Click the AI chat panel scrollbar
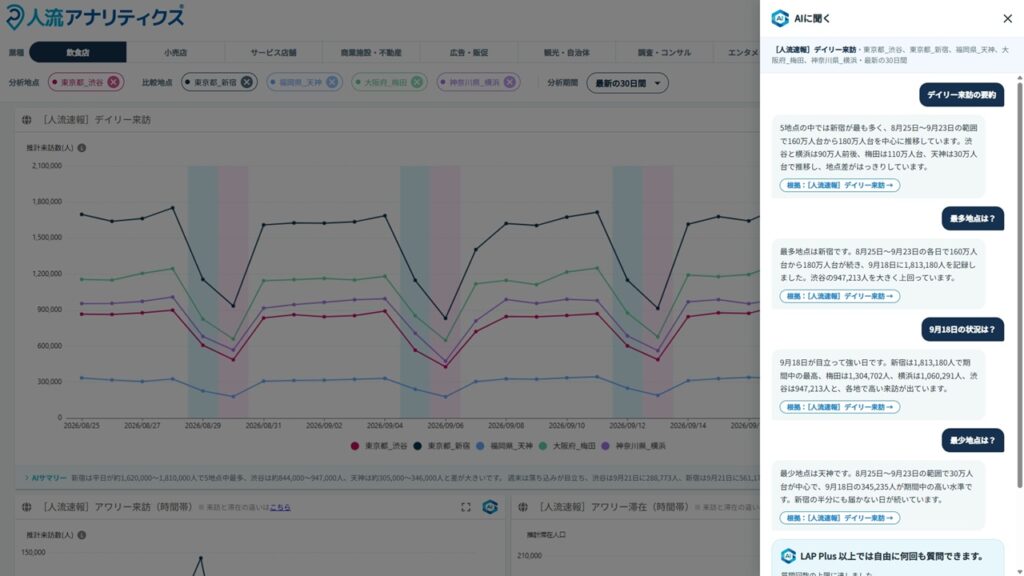The image size is (1024, 576). pyautogui.click(x=1019, y=284)
